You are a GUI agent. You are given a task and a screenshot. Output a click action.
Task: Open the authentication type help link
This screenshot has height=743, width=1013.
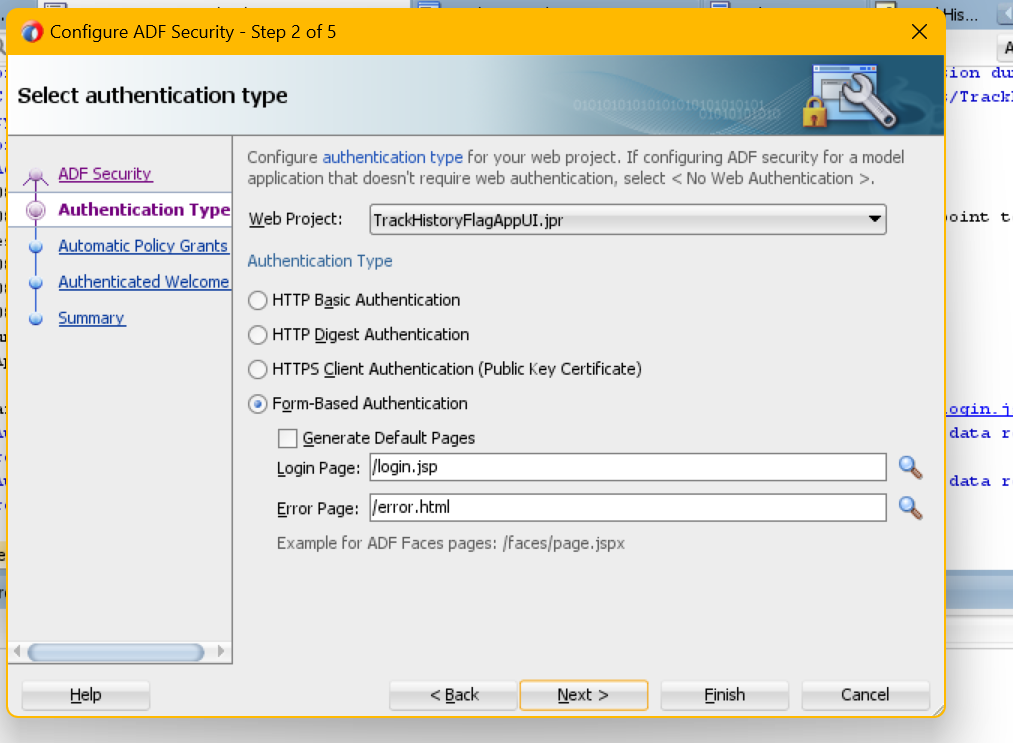[392, 157]
